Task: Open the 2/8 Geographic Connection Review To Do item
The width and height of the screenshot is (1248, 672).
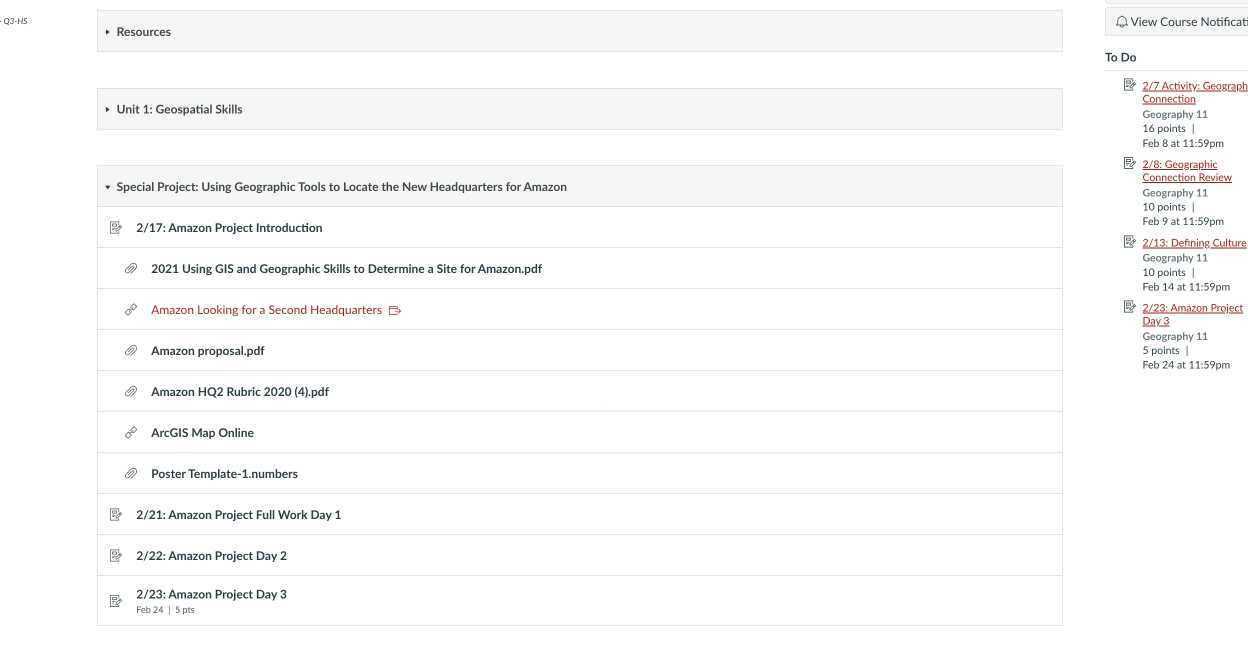Action: pyautogui.click(x=1186, y=171)
